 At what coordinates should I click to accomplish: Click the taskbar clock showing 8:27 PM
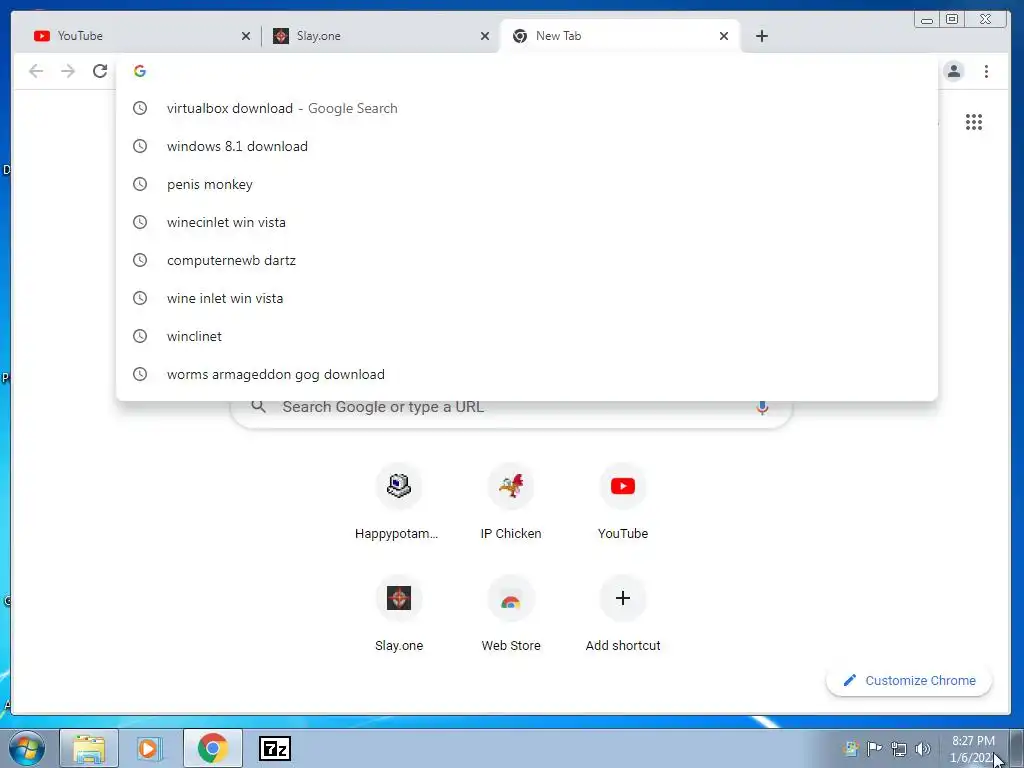pyautogui.click(x=973, y=749)
